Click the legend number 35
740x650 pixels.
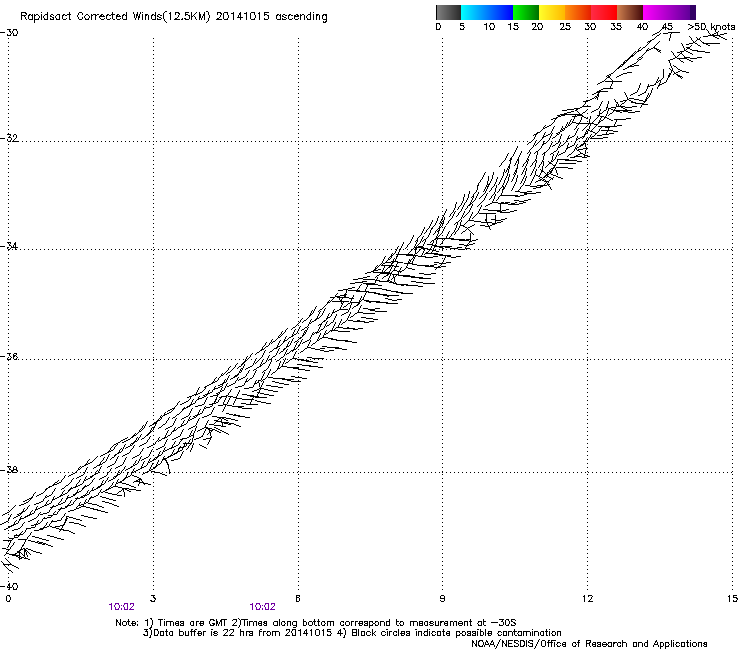(x=616, y=27)
